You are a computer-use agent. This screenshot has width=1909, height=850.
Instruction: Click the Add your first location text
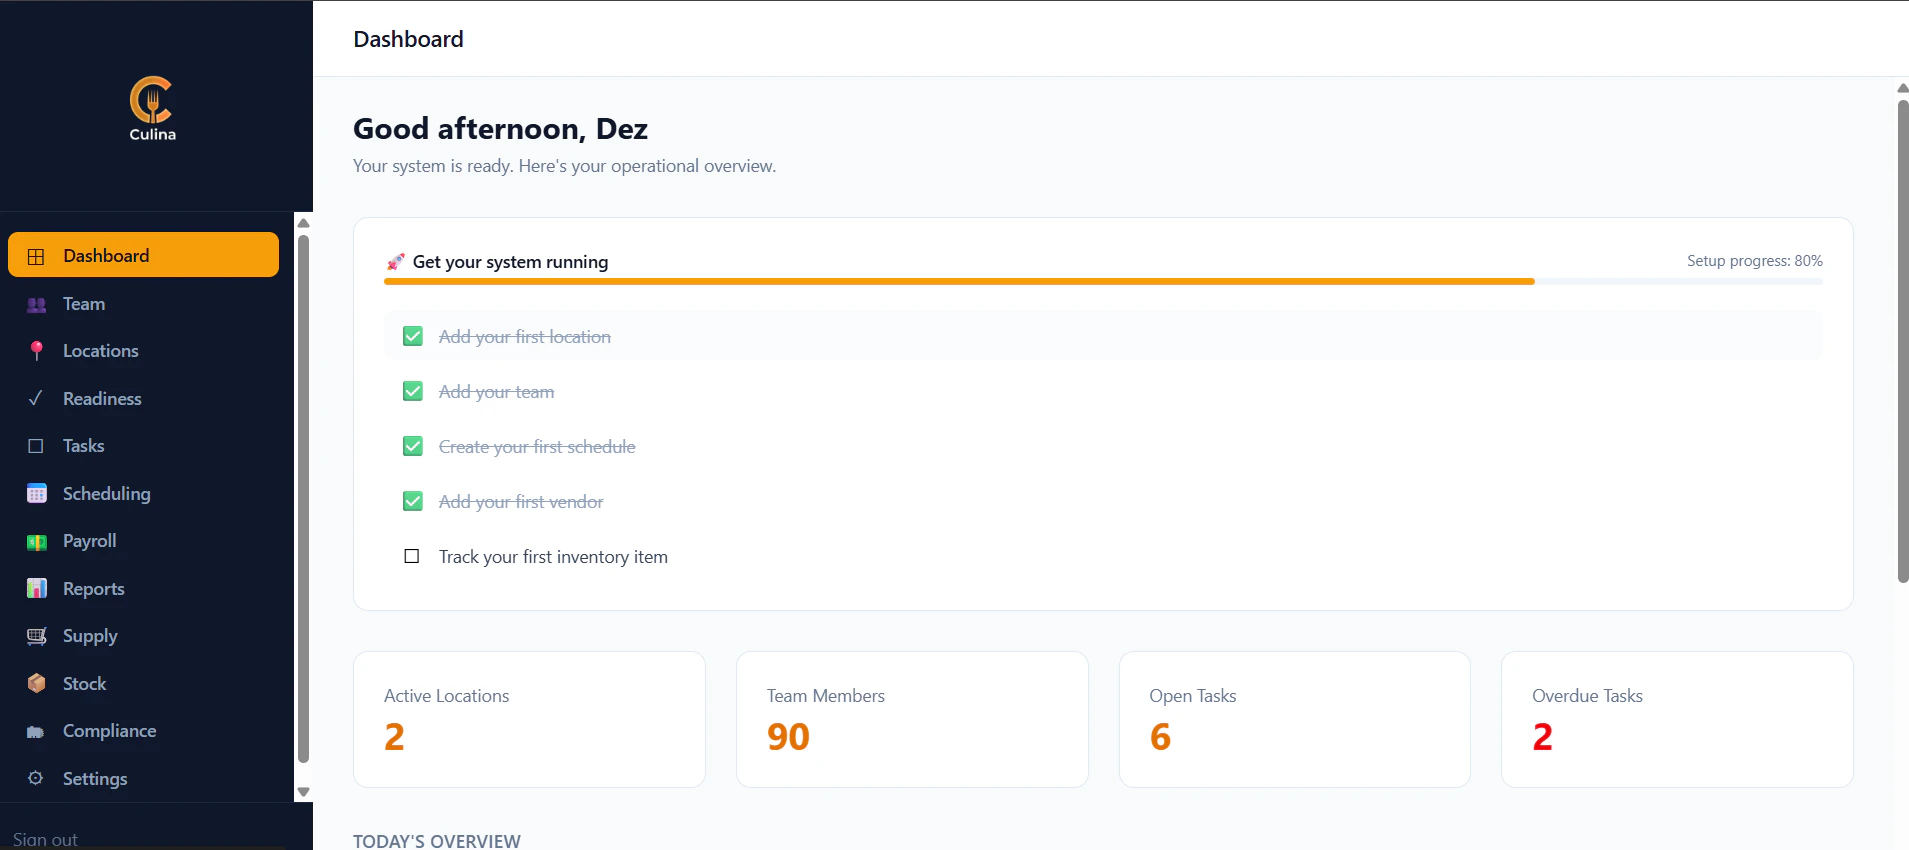[525, 337]
